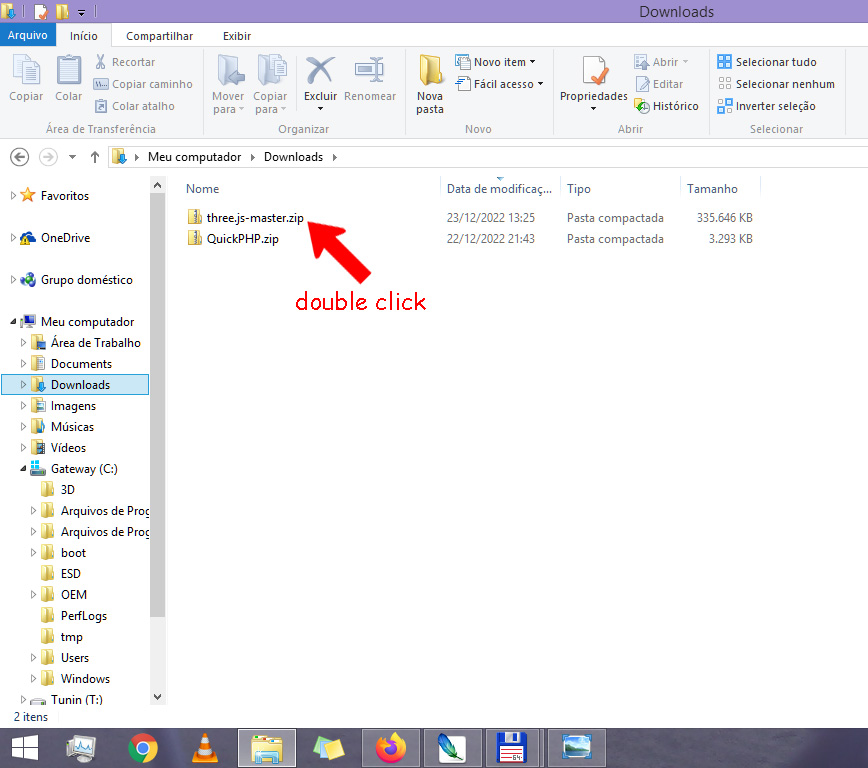Select Documents in the navigation tree
This screenshot has width=868, height=768.
coord(81,364)
